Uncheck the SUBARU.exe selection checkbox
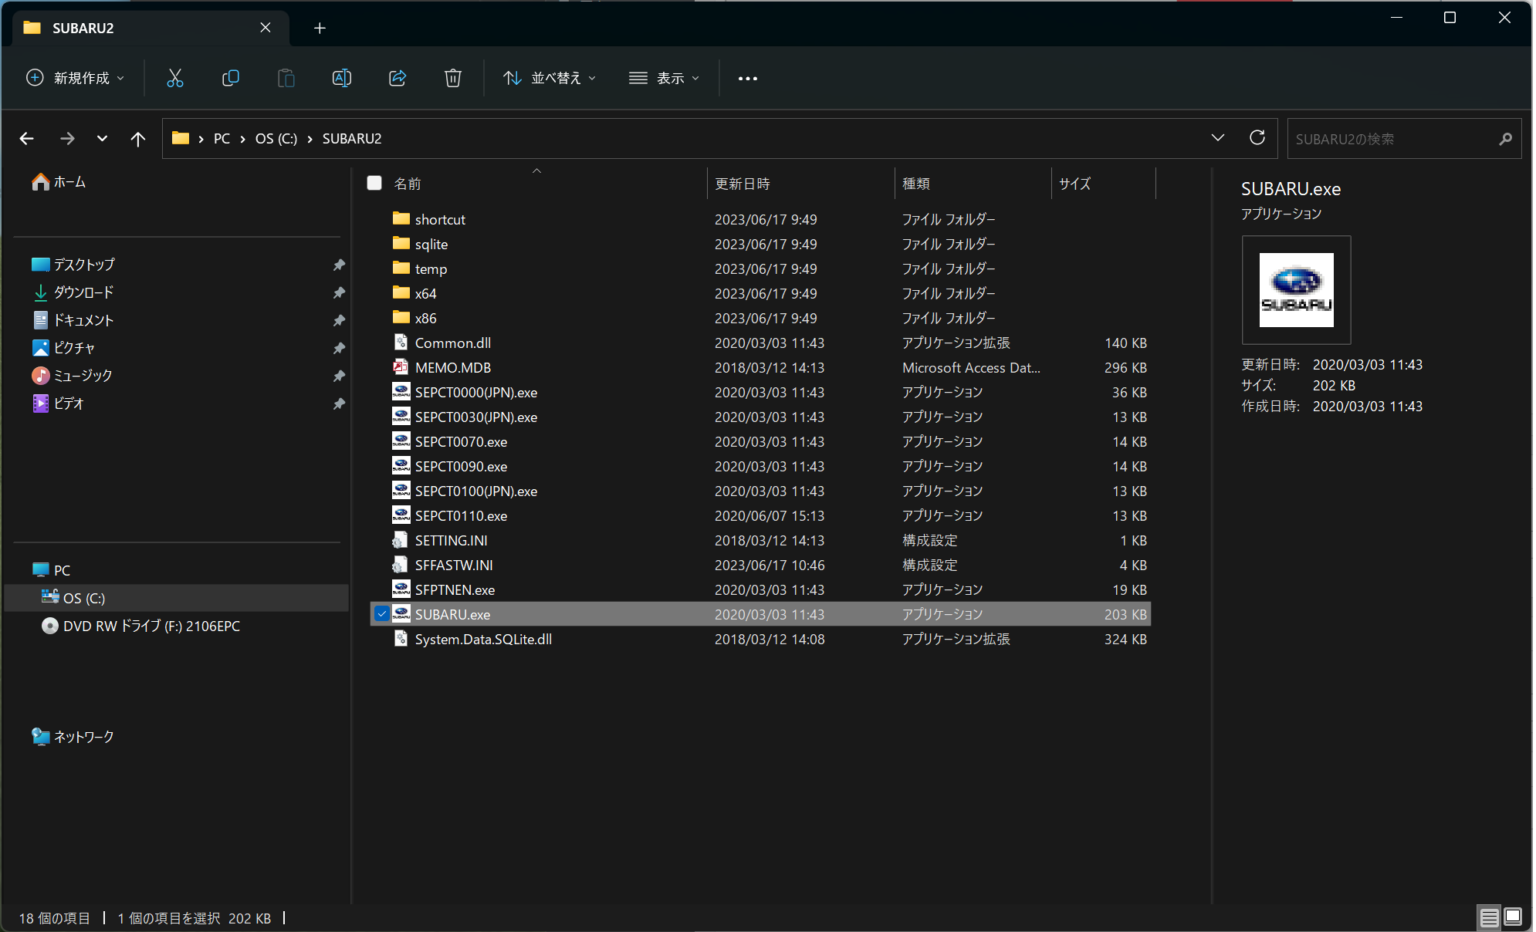1536x932 pixels. pyautogui.click(x=381, y=614)
